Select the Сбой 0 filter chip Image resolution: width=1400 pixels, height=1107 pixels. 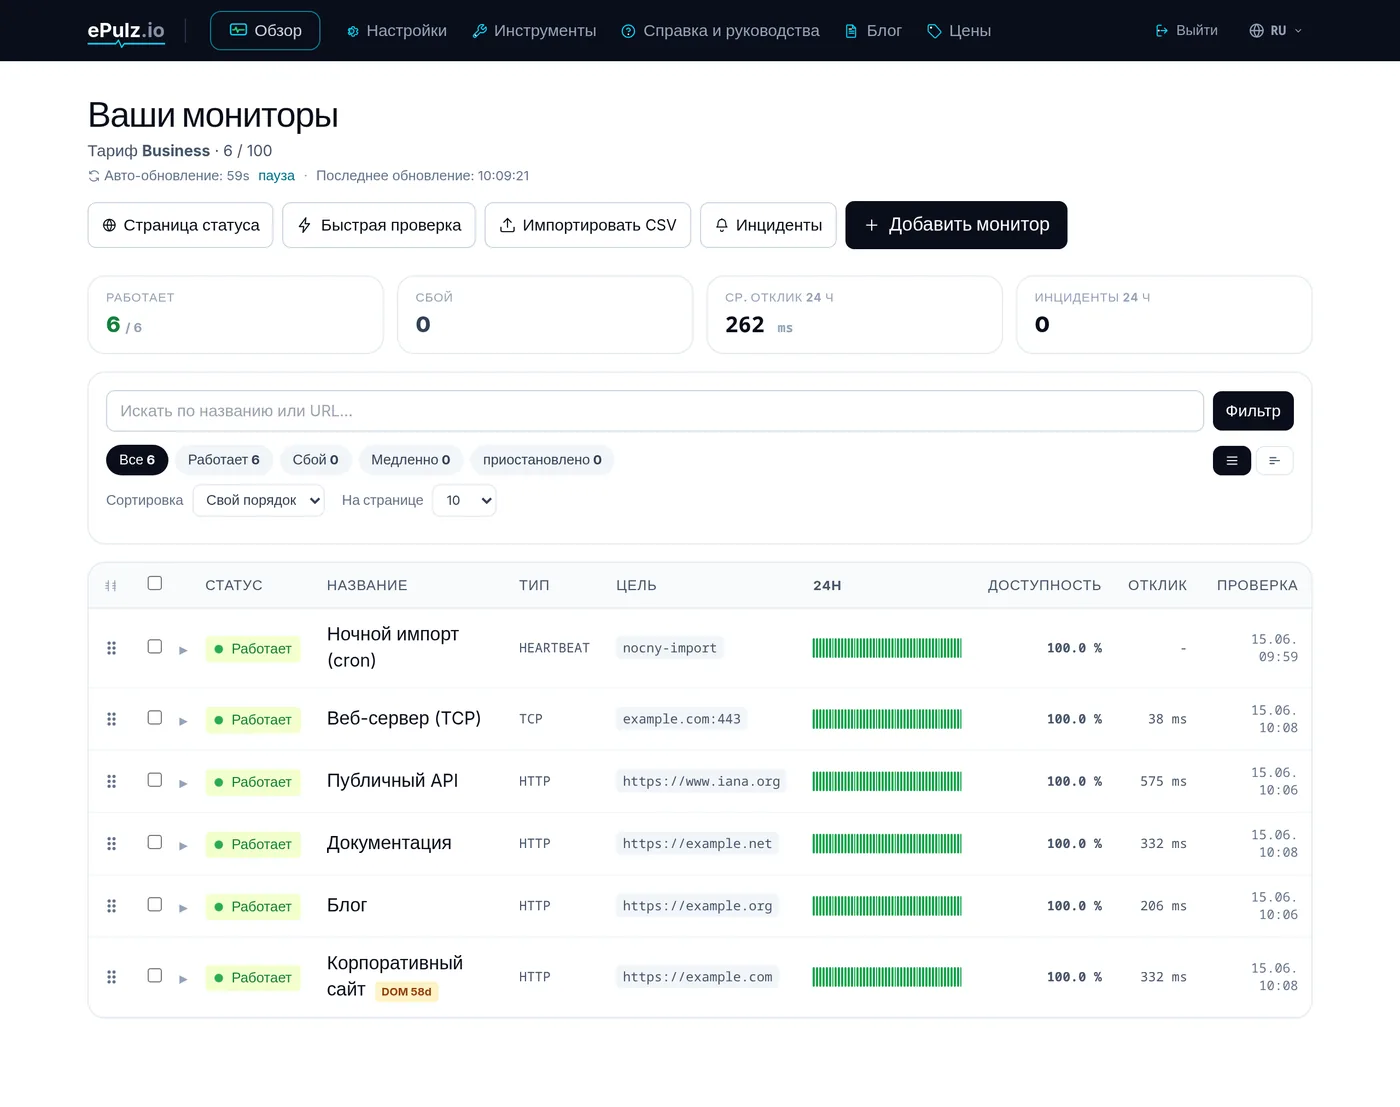tap(316, 460)
